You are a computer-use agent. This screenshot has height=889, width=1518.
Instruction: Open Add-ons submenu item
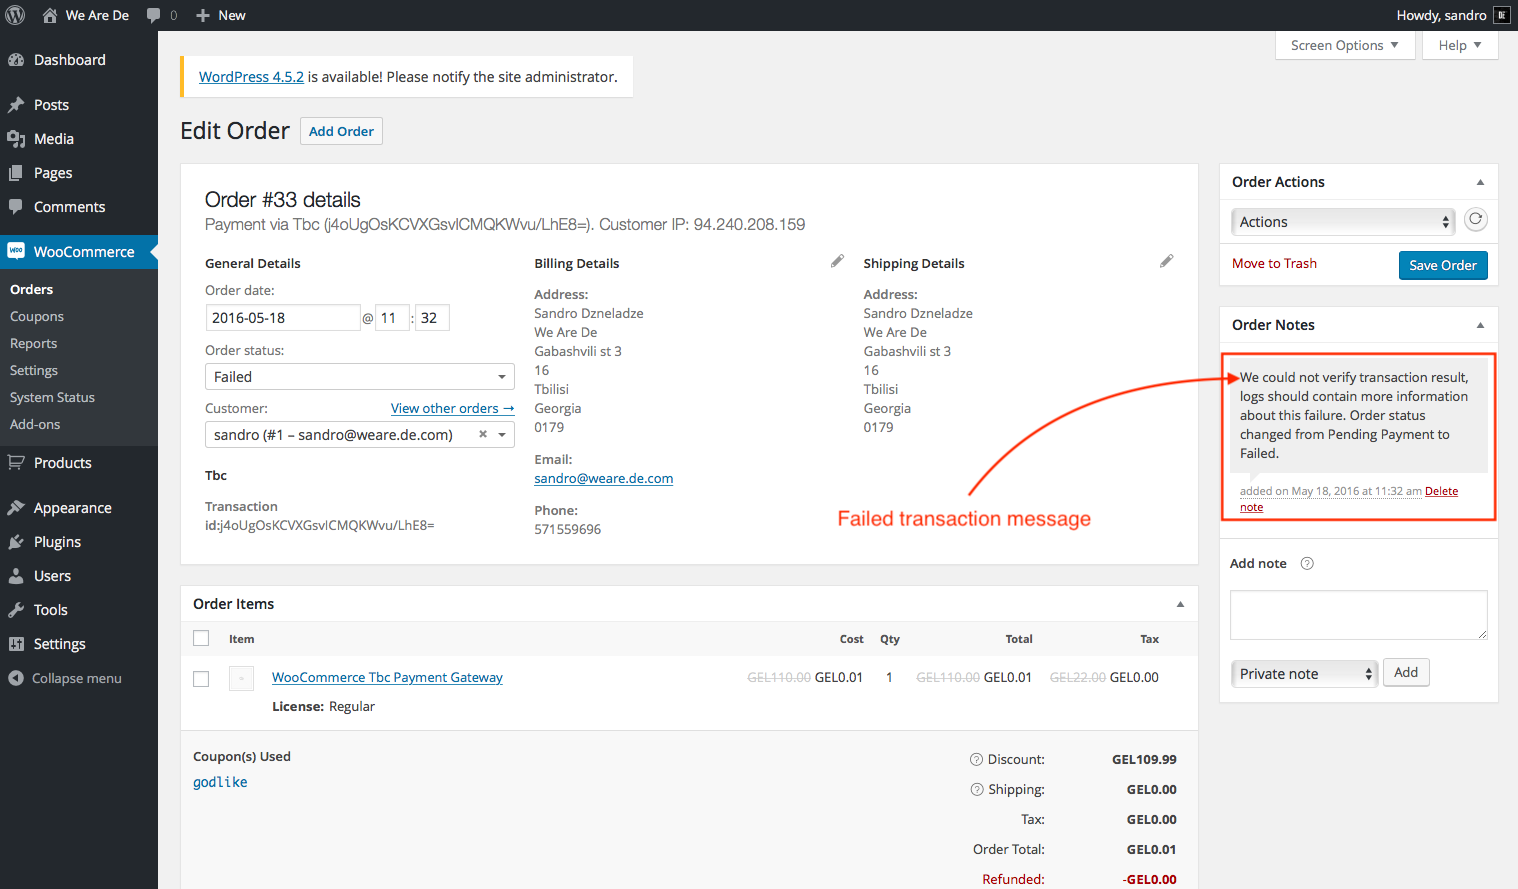(35, 424)
